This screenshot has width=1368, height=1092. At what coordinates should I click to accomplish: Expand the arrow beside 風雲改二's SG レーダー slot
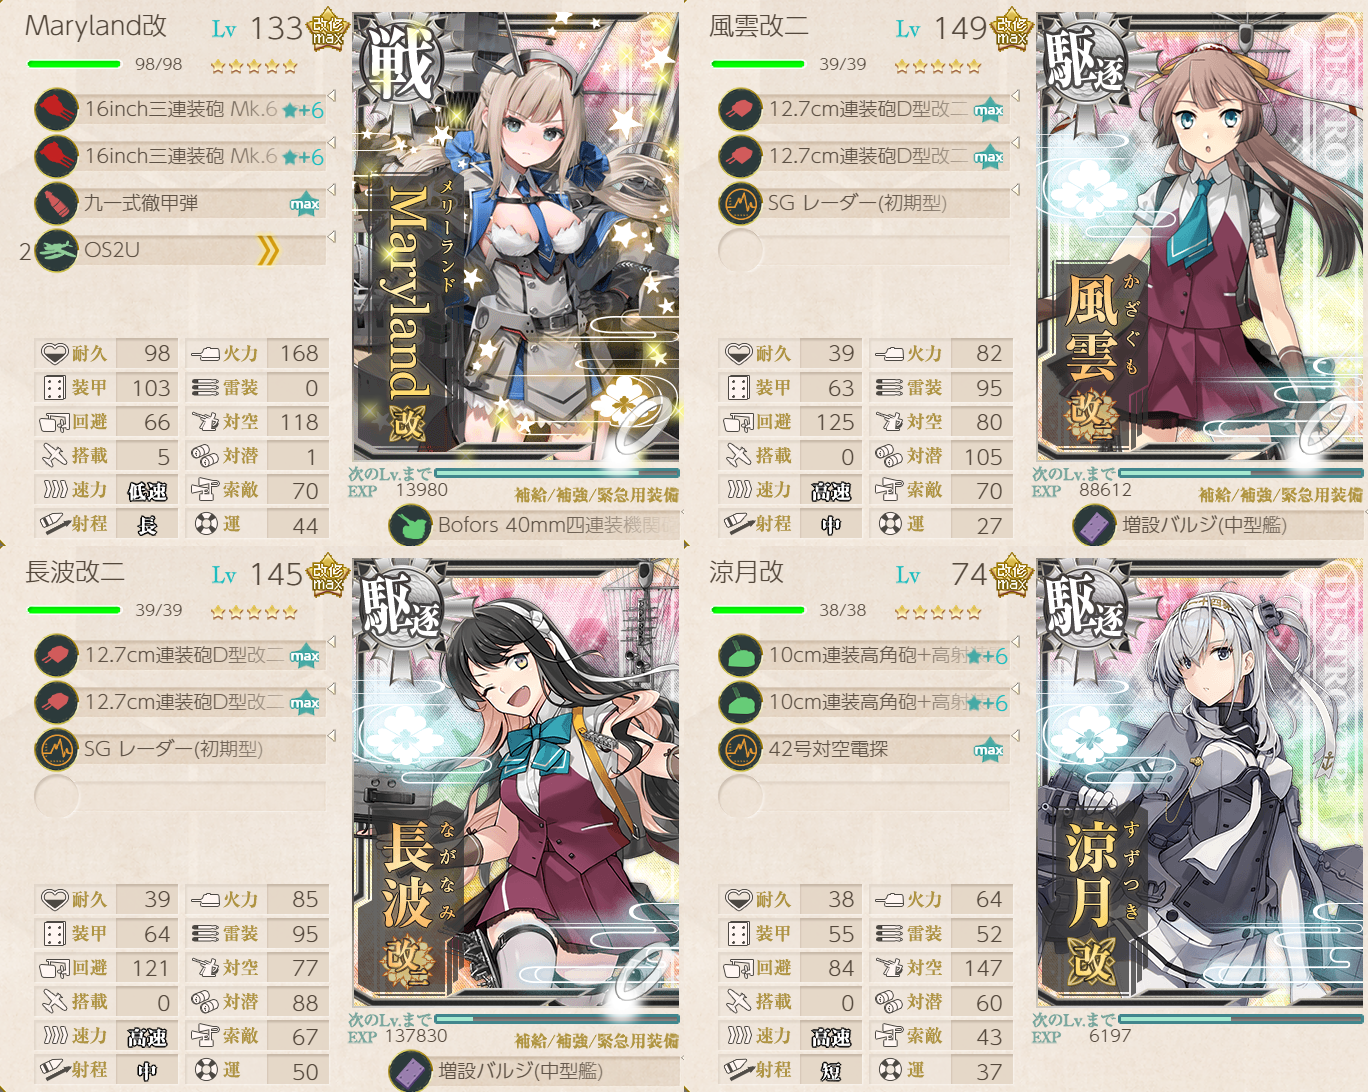point(1015,190)
